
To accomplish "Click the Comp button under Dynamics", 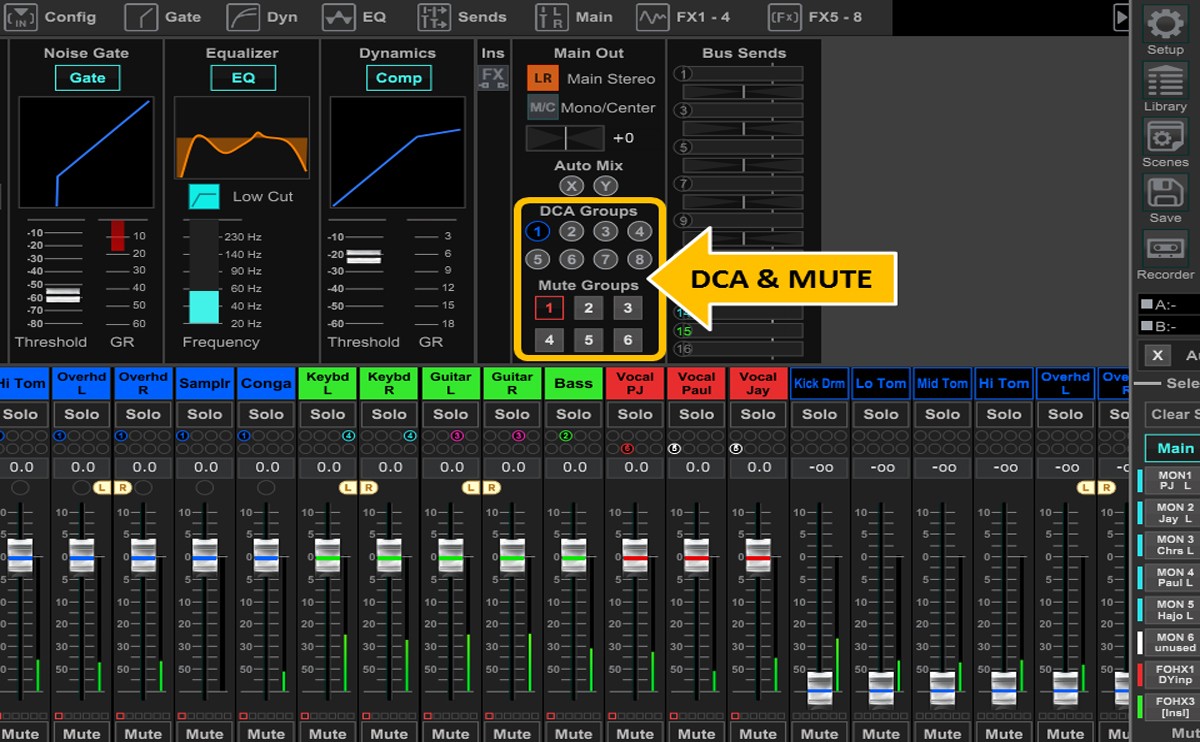I will click(398, 78).
